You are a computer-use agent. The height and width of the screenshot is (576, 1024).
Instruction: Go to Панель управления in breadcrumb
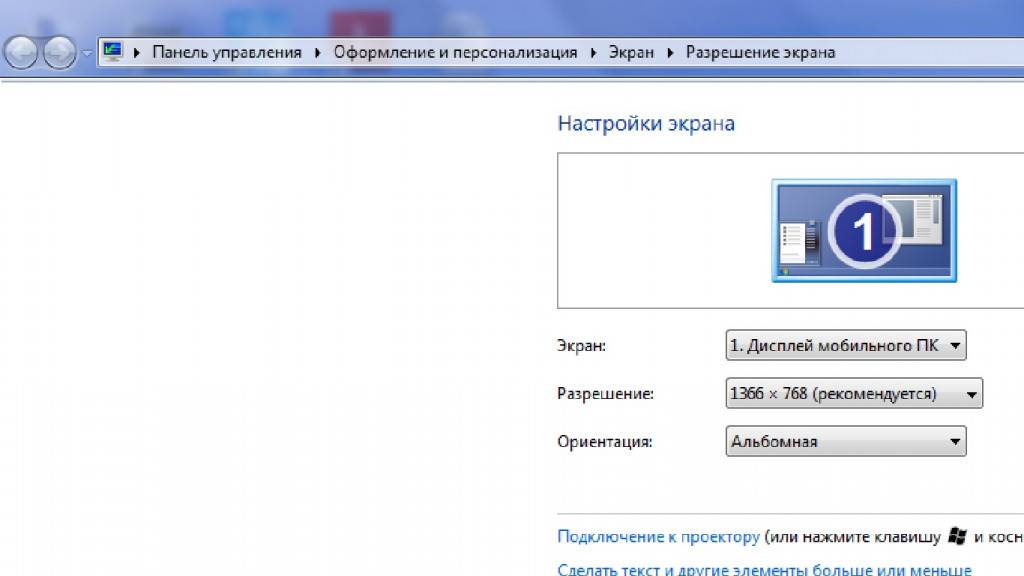[x=227, y=52]
